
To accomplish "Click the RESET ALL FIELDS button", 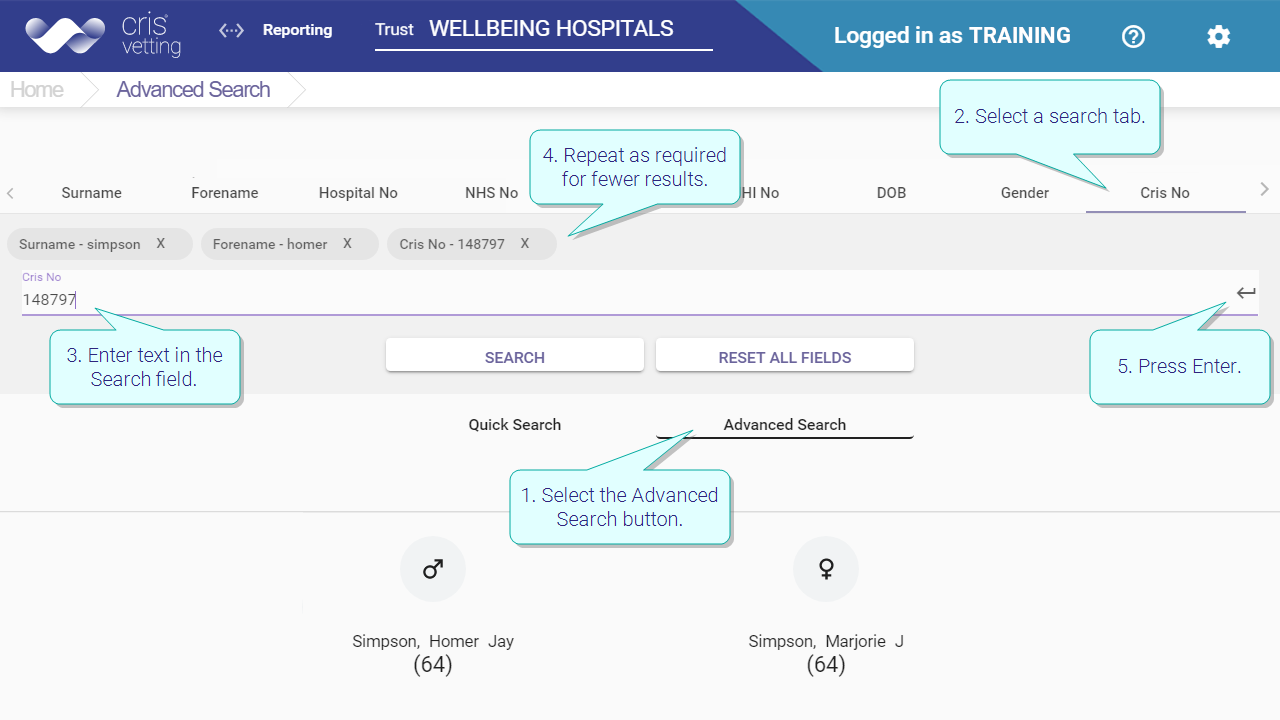I will pos(785,357).
